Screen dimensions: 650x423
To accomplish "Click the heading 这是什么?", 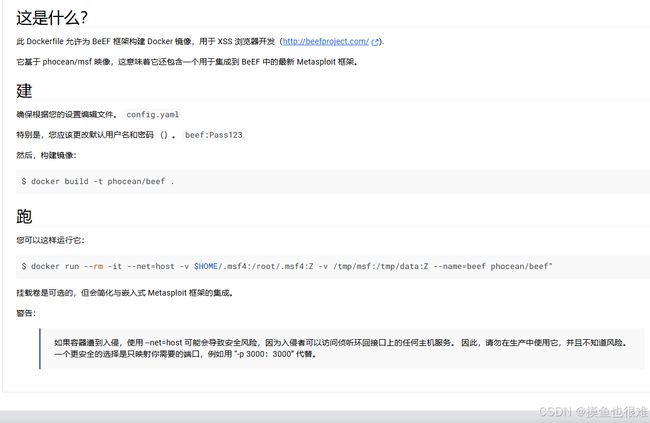I will click(x=52, y=18).
